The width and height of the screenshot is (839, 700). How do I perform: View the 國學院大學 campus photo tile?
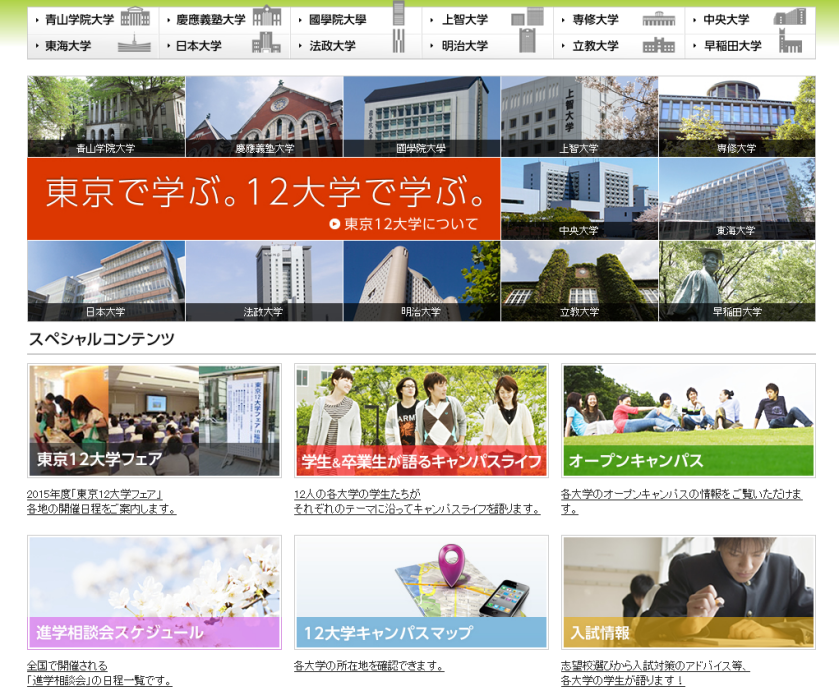[422, 116]
